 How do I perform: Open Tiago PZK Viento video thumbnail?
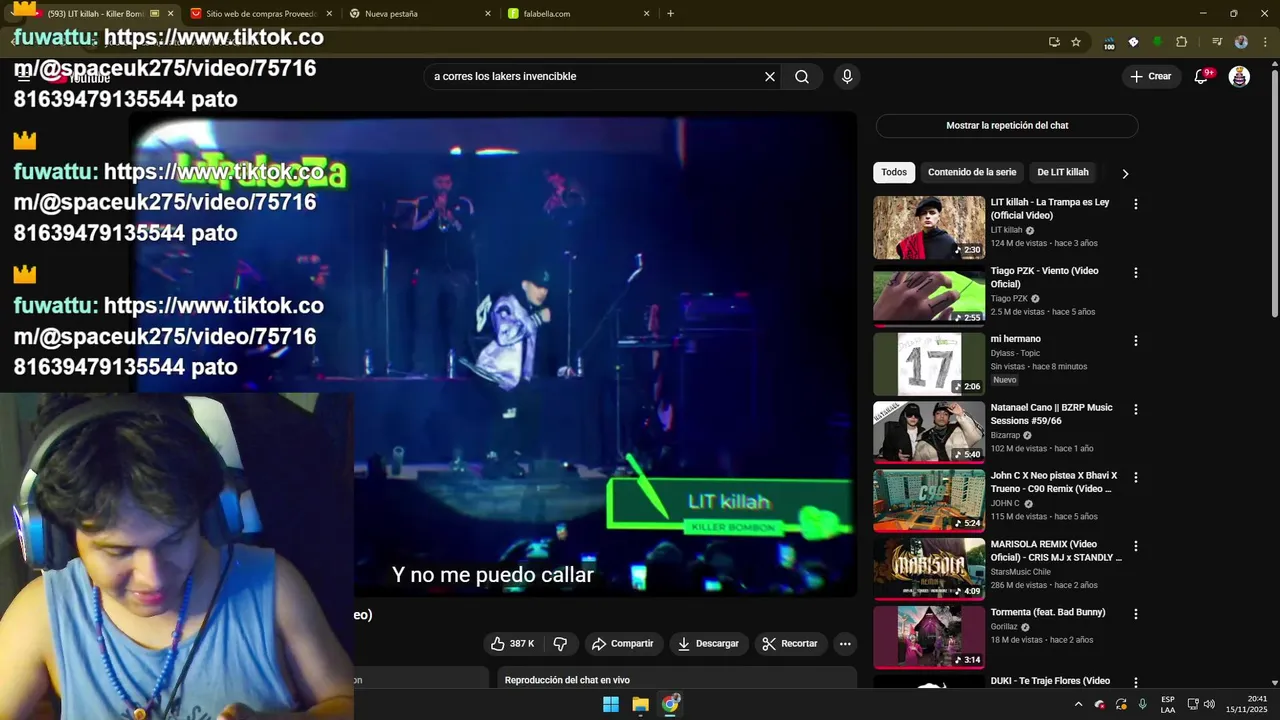click(x=929, y=296)
